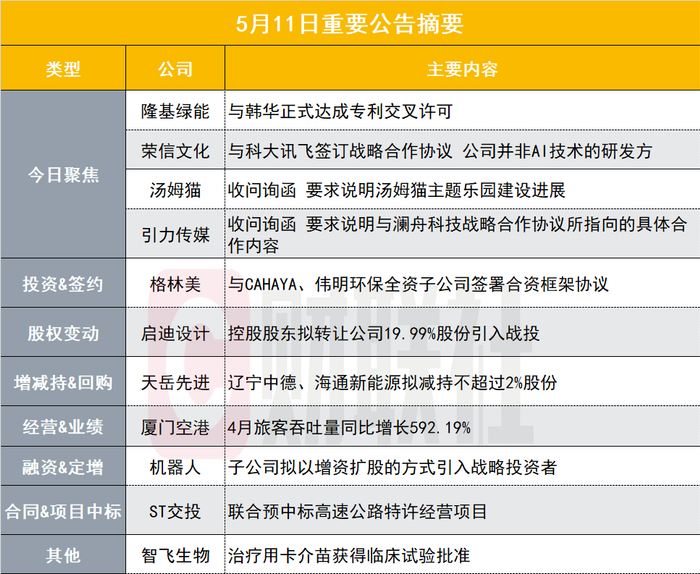Click text about 汤姆猫主题乐园建设进展
This screenshot has height=574, width=700.
point(396,190)
